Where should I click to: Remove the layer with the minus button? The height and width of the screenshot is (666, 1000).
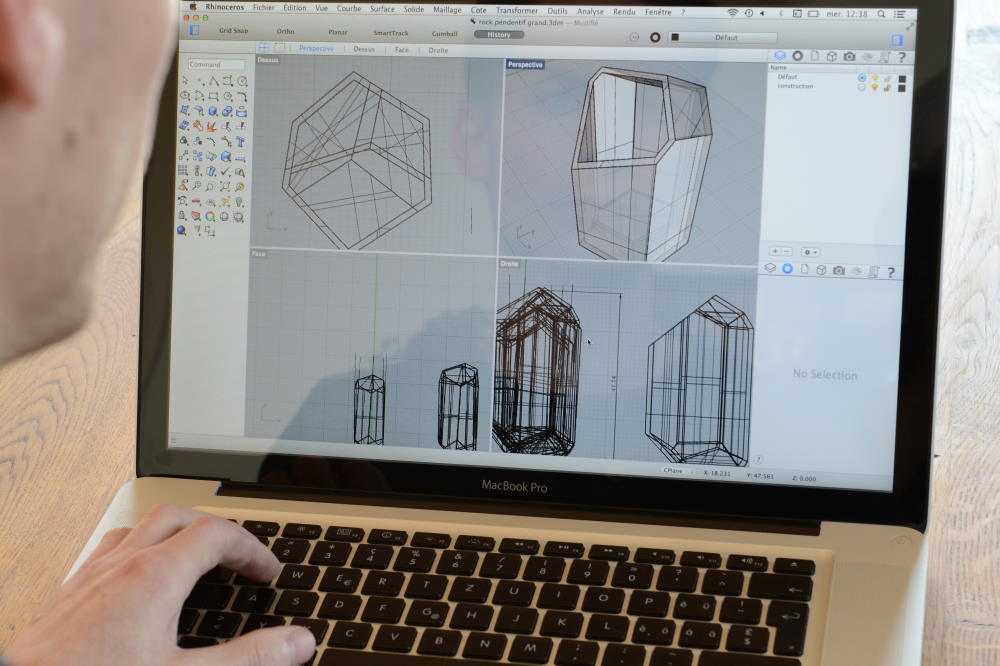click(x=786, y=251)
